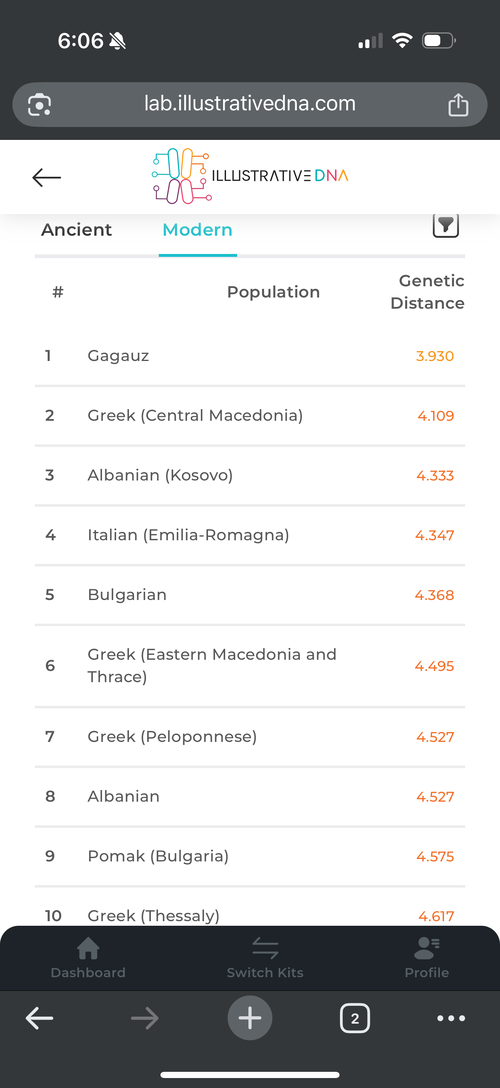Open the population filter funnel icon

446,226
